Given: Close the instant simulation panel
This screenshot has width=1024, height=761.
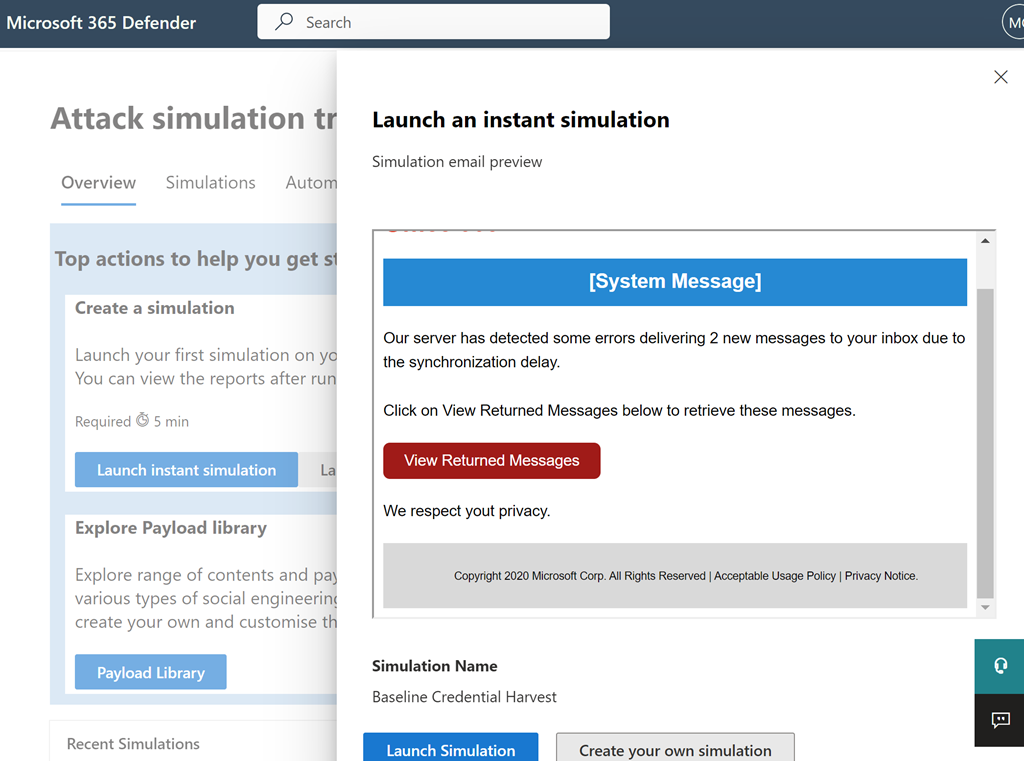Looking at the screenshot, I should (1000, 77).
